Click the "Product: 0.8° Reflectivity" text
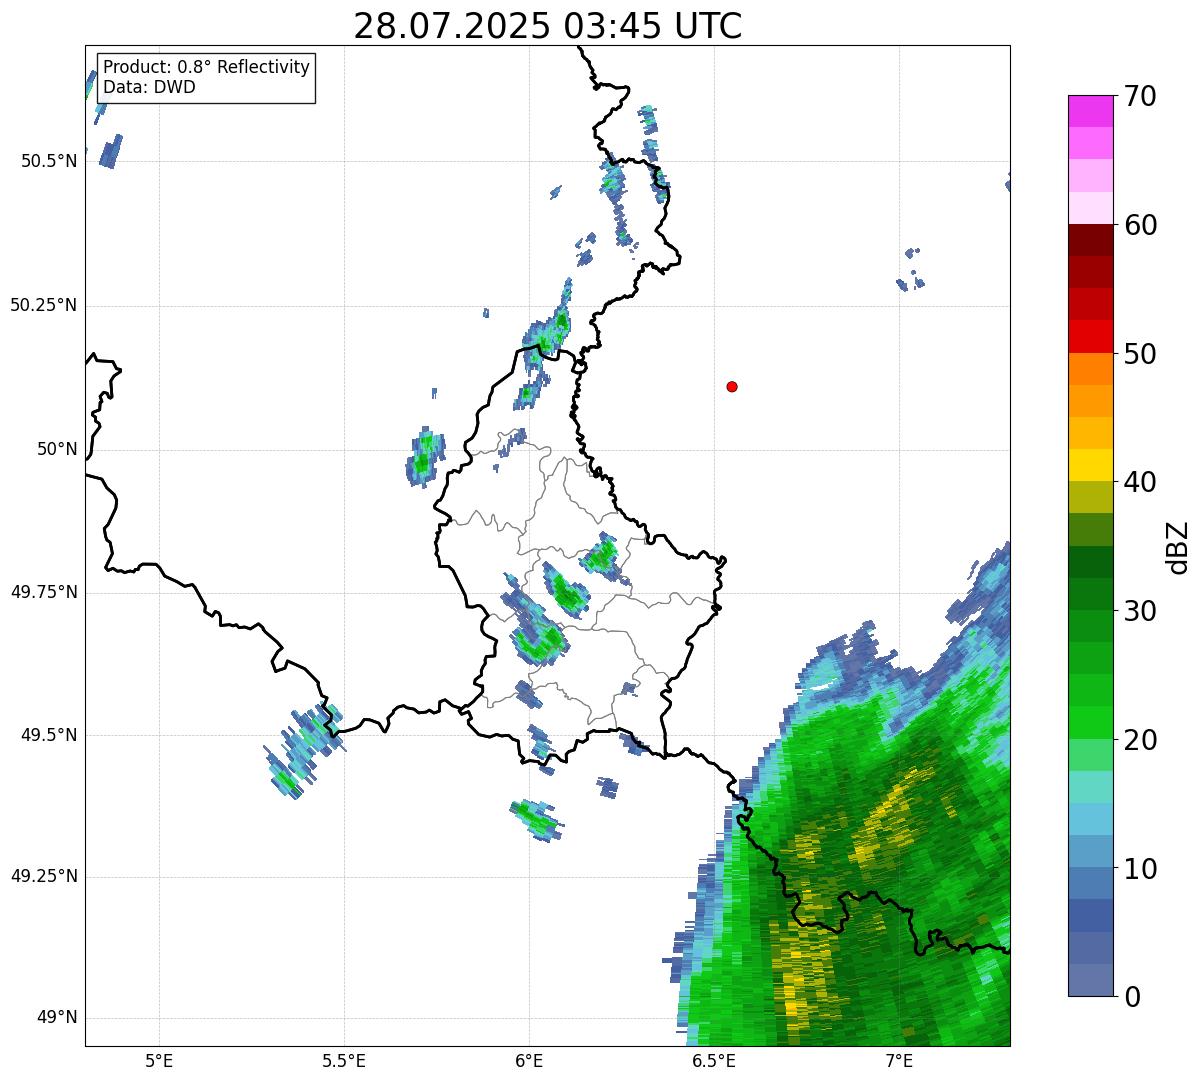Viewport: 1202px width, 1081px height. [x=207, y=67]
